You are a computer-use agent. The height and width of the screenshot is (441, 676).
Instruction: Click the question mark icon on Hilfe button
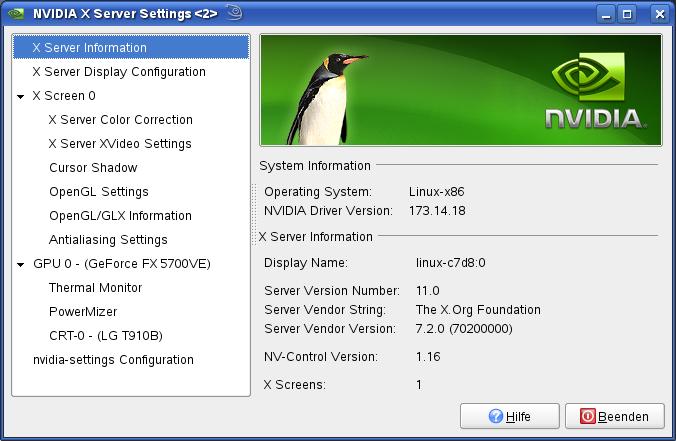(x=496, y=416)
